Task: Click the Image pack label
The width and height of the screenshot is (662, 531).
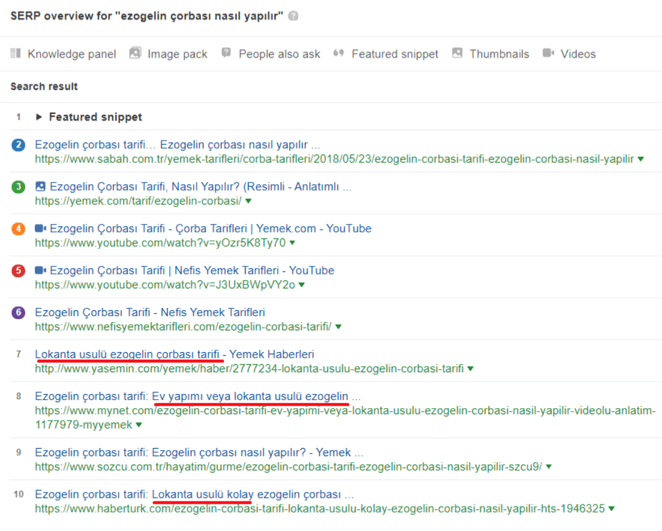Action: pos(177,54)
